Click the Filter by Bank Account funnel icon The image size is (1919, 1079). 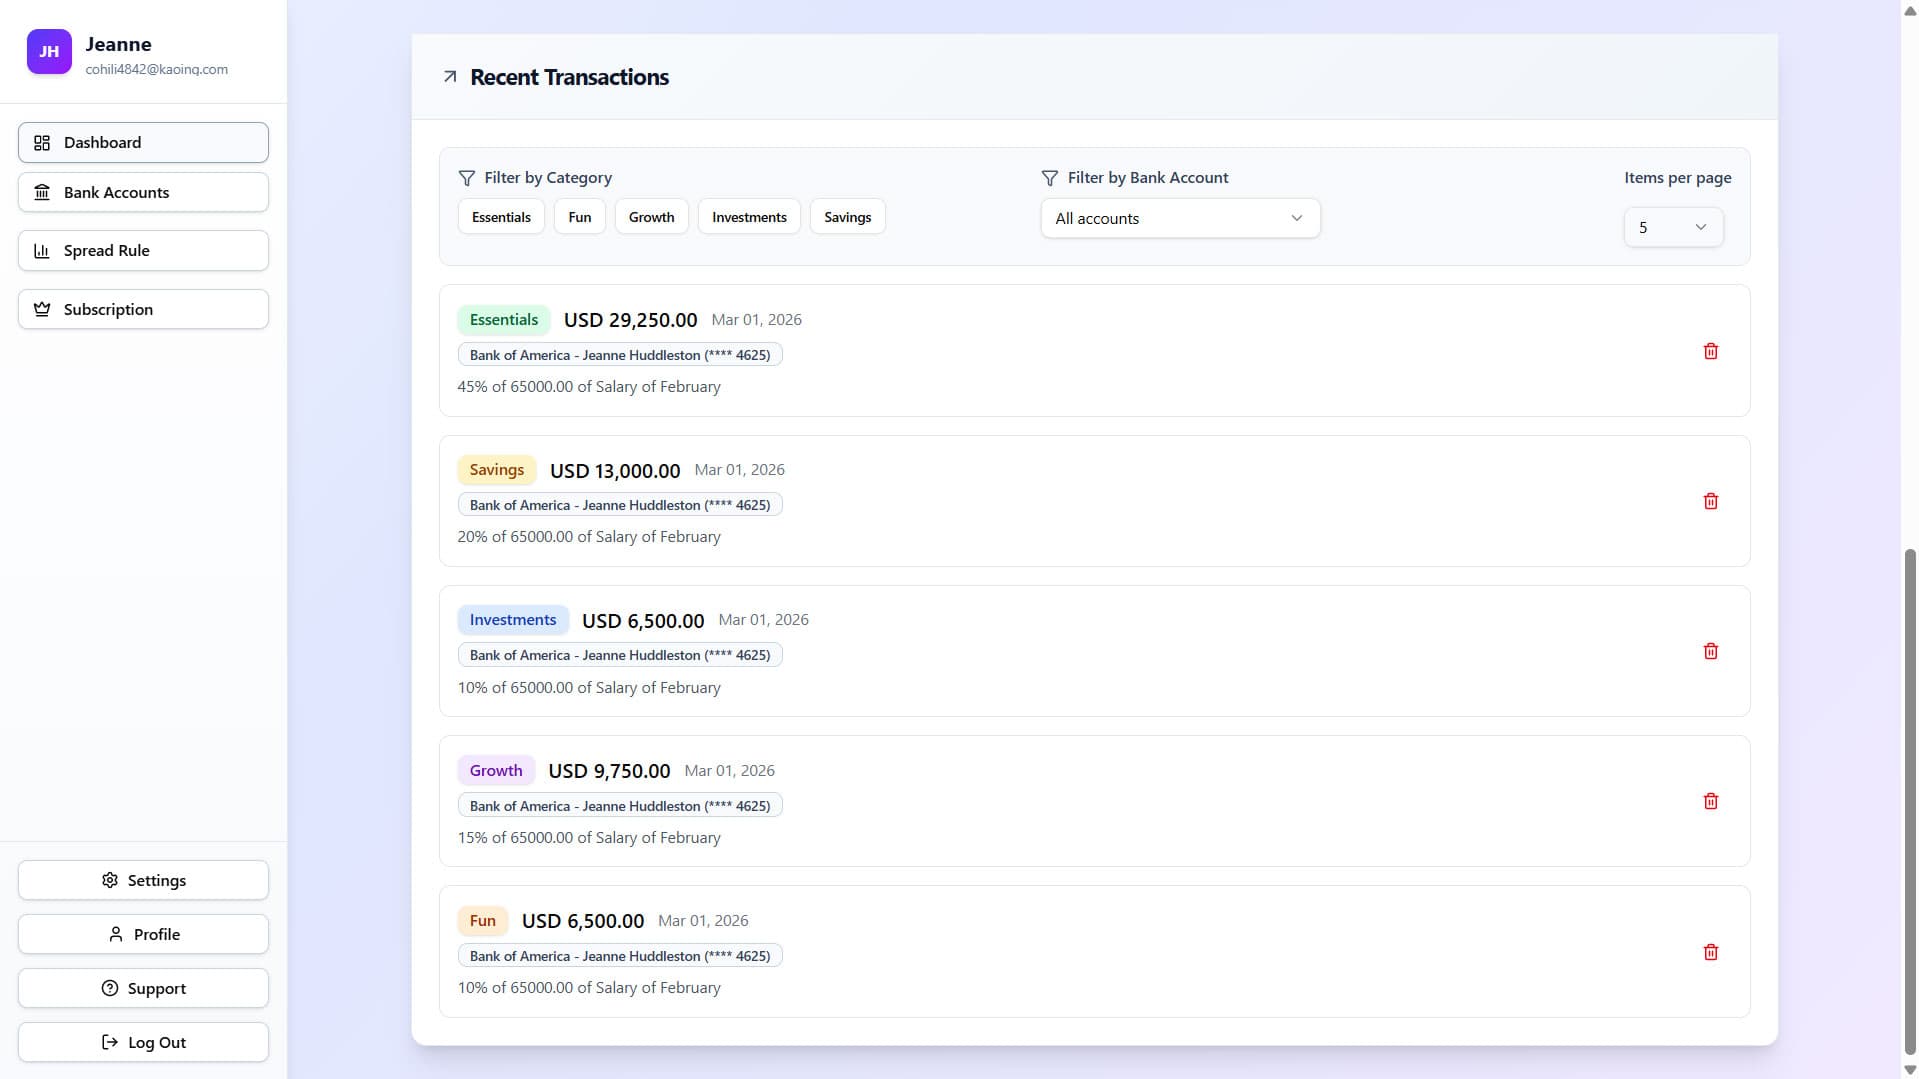click(x=1049, y=178)
